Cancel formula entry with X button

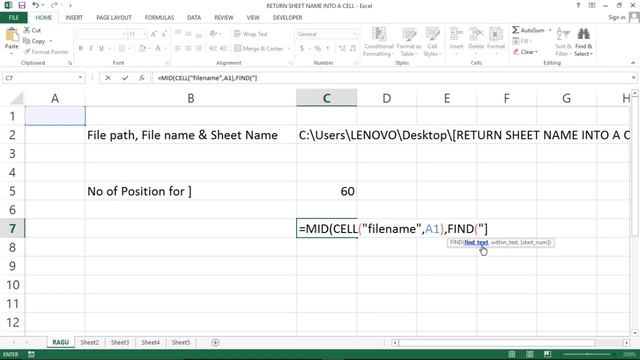(x=108, y=78)
